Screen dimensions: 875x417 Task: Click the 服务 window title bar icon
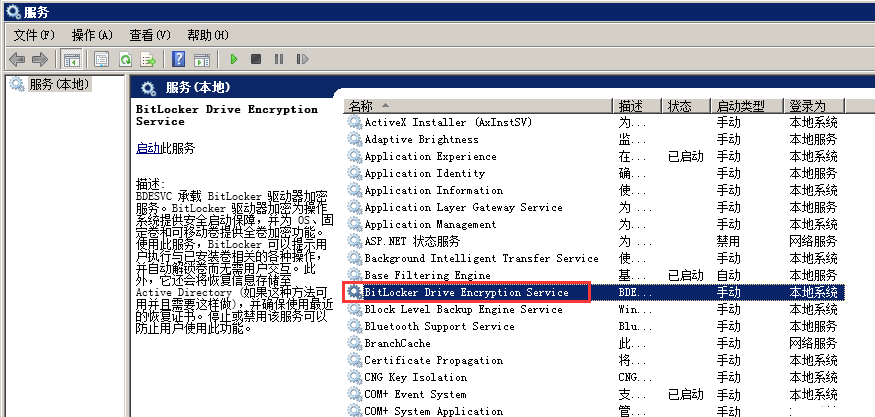[x=13, y=12]
